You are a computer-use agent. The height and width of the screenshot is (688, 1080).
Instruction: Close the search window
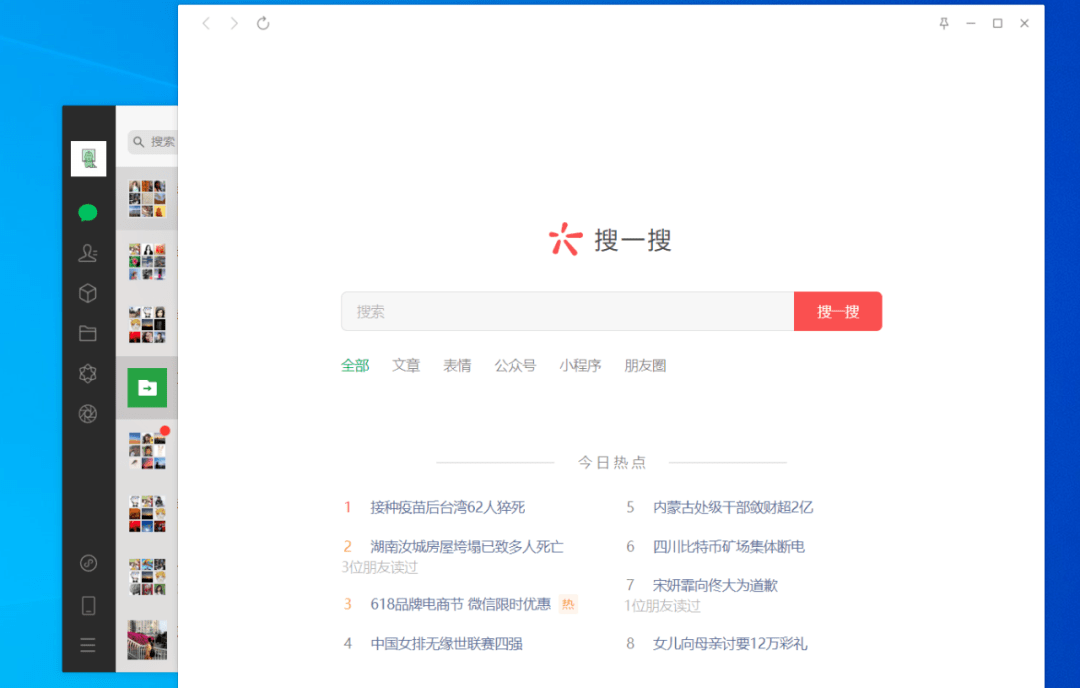[x=1024, y=23]
